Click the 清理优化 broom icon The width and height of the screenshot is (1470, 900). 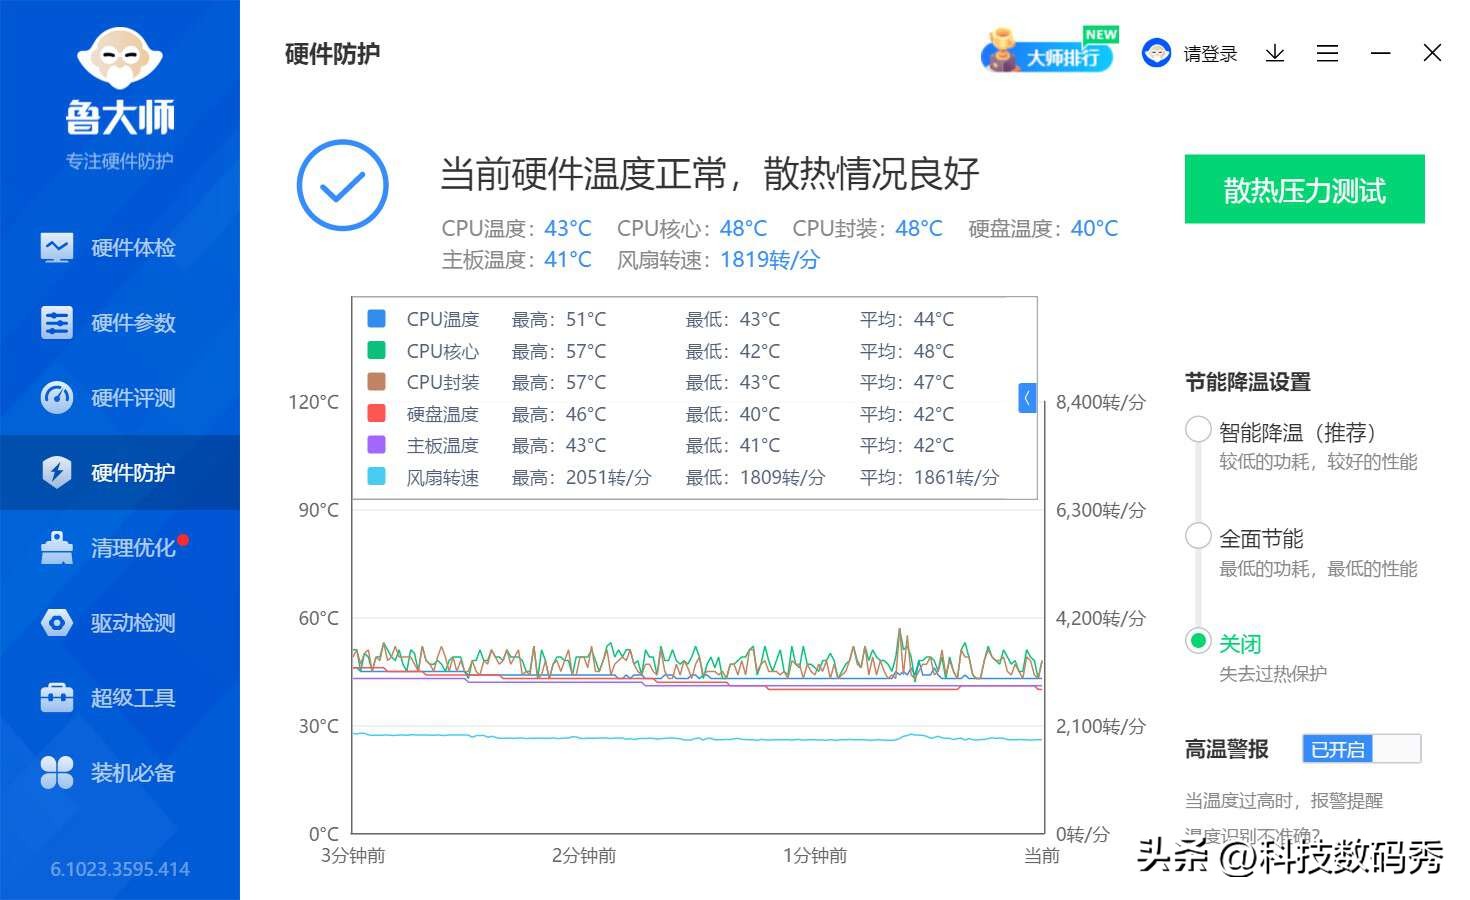click(57, 547)
